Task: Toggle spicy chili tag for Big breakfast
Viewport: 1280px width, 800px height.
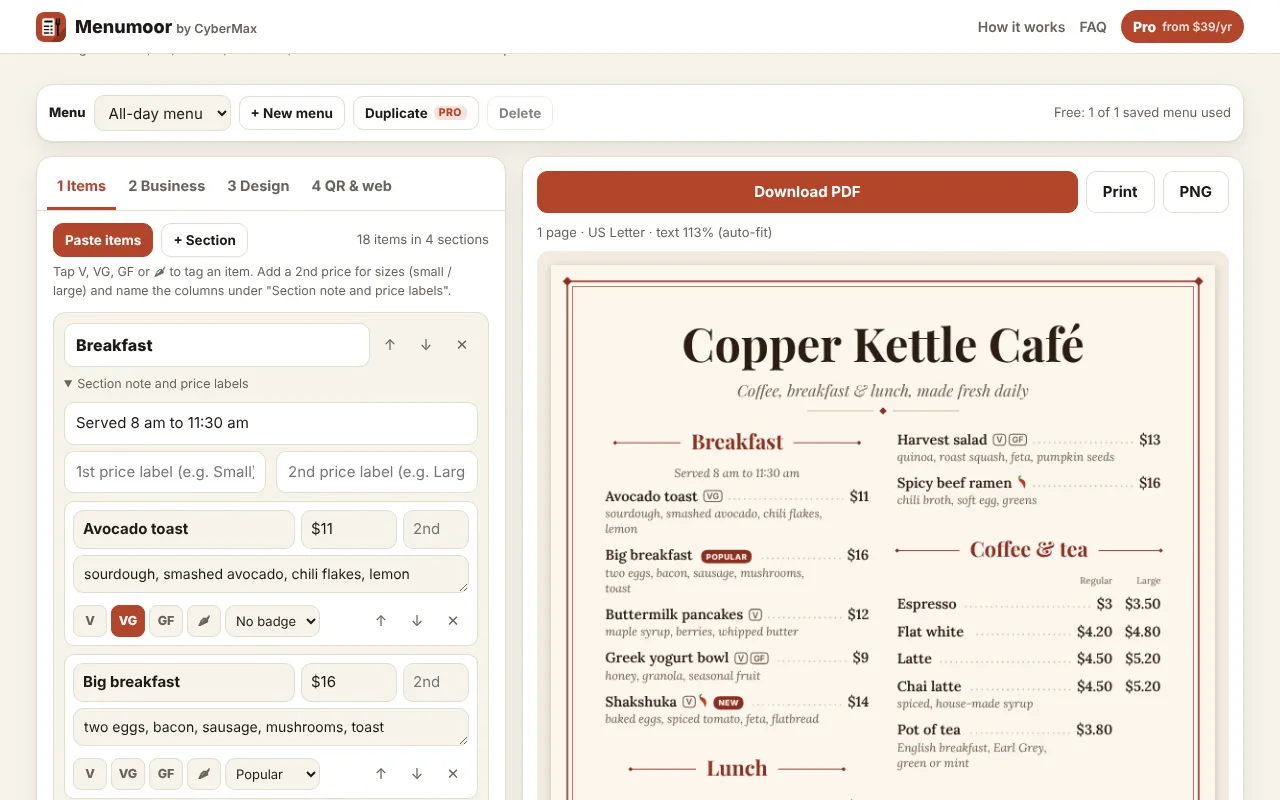Action: click(x=204, y=774)
